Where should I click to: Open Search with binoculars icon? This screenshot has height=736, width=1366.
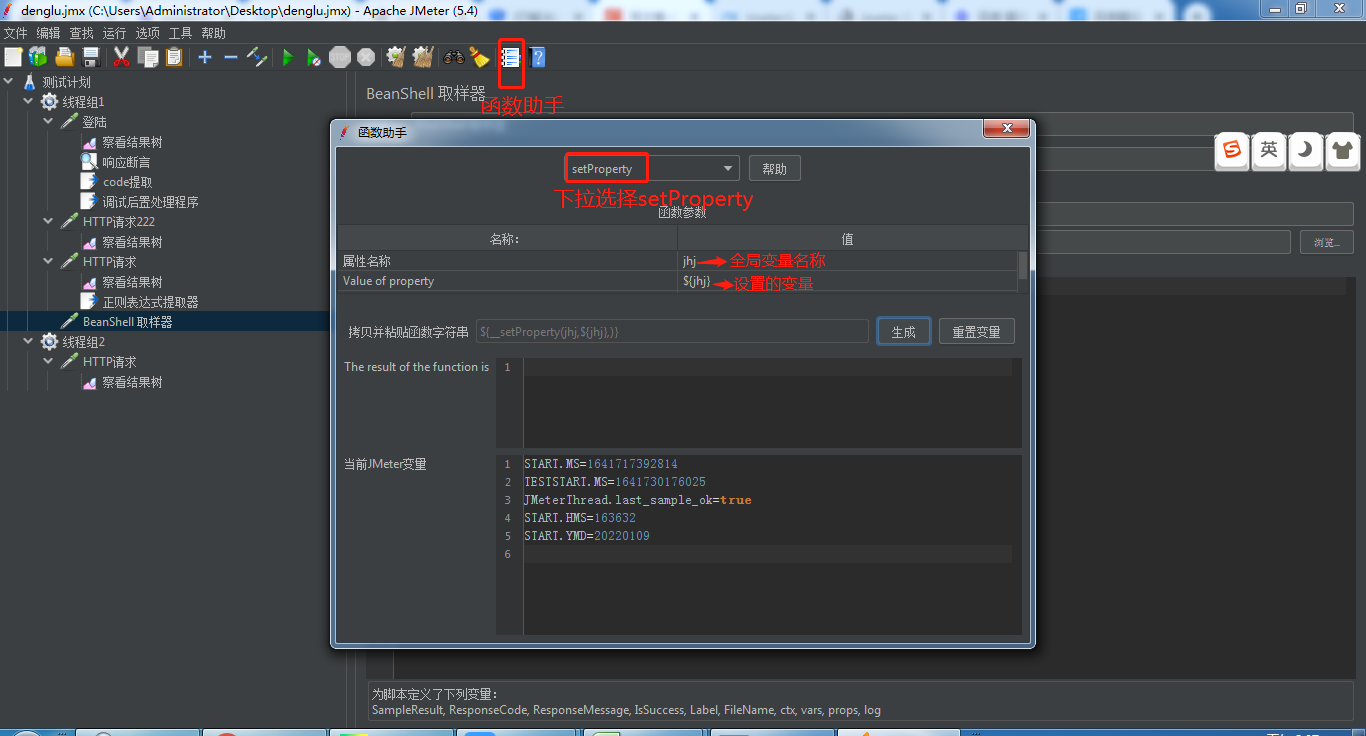(454, 57)
